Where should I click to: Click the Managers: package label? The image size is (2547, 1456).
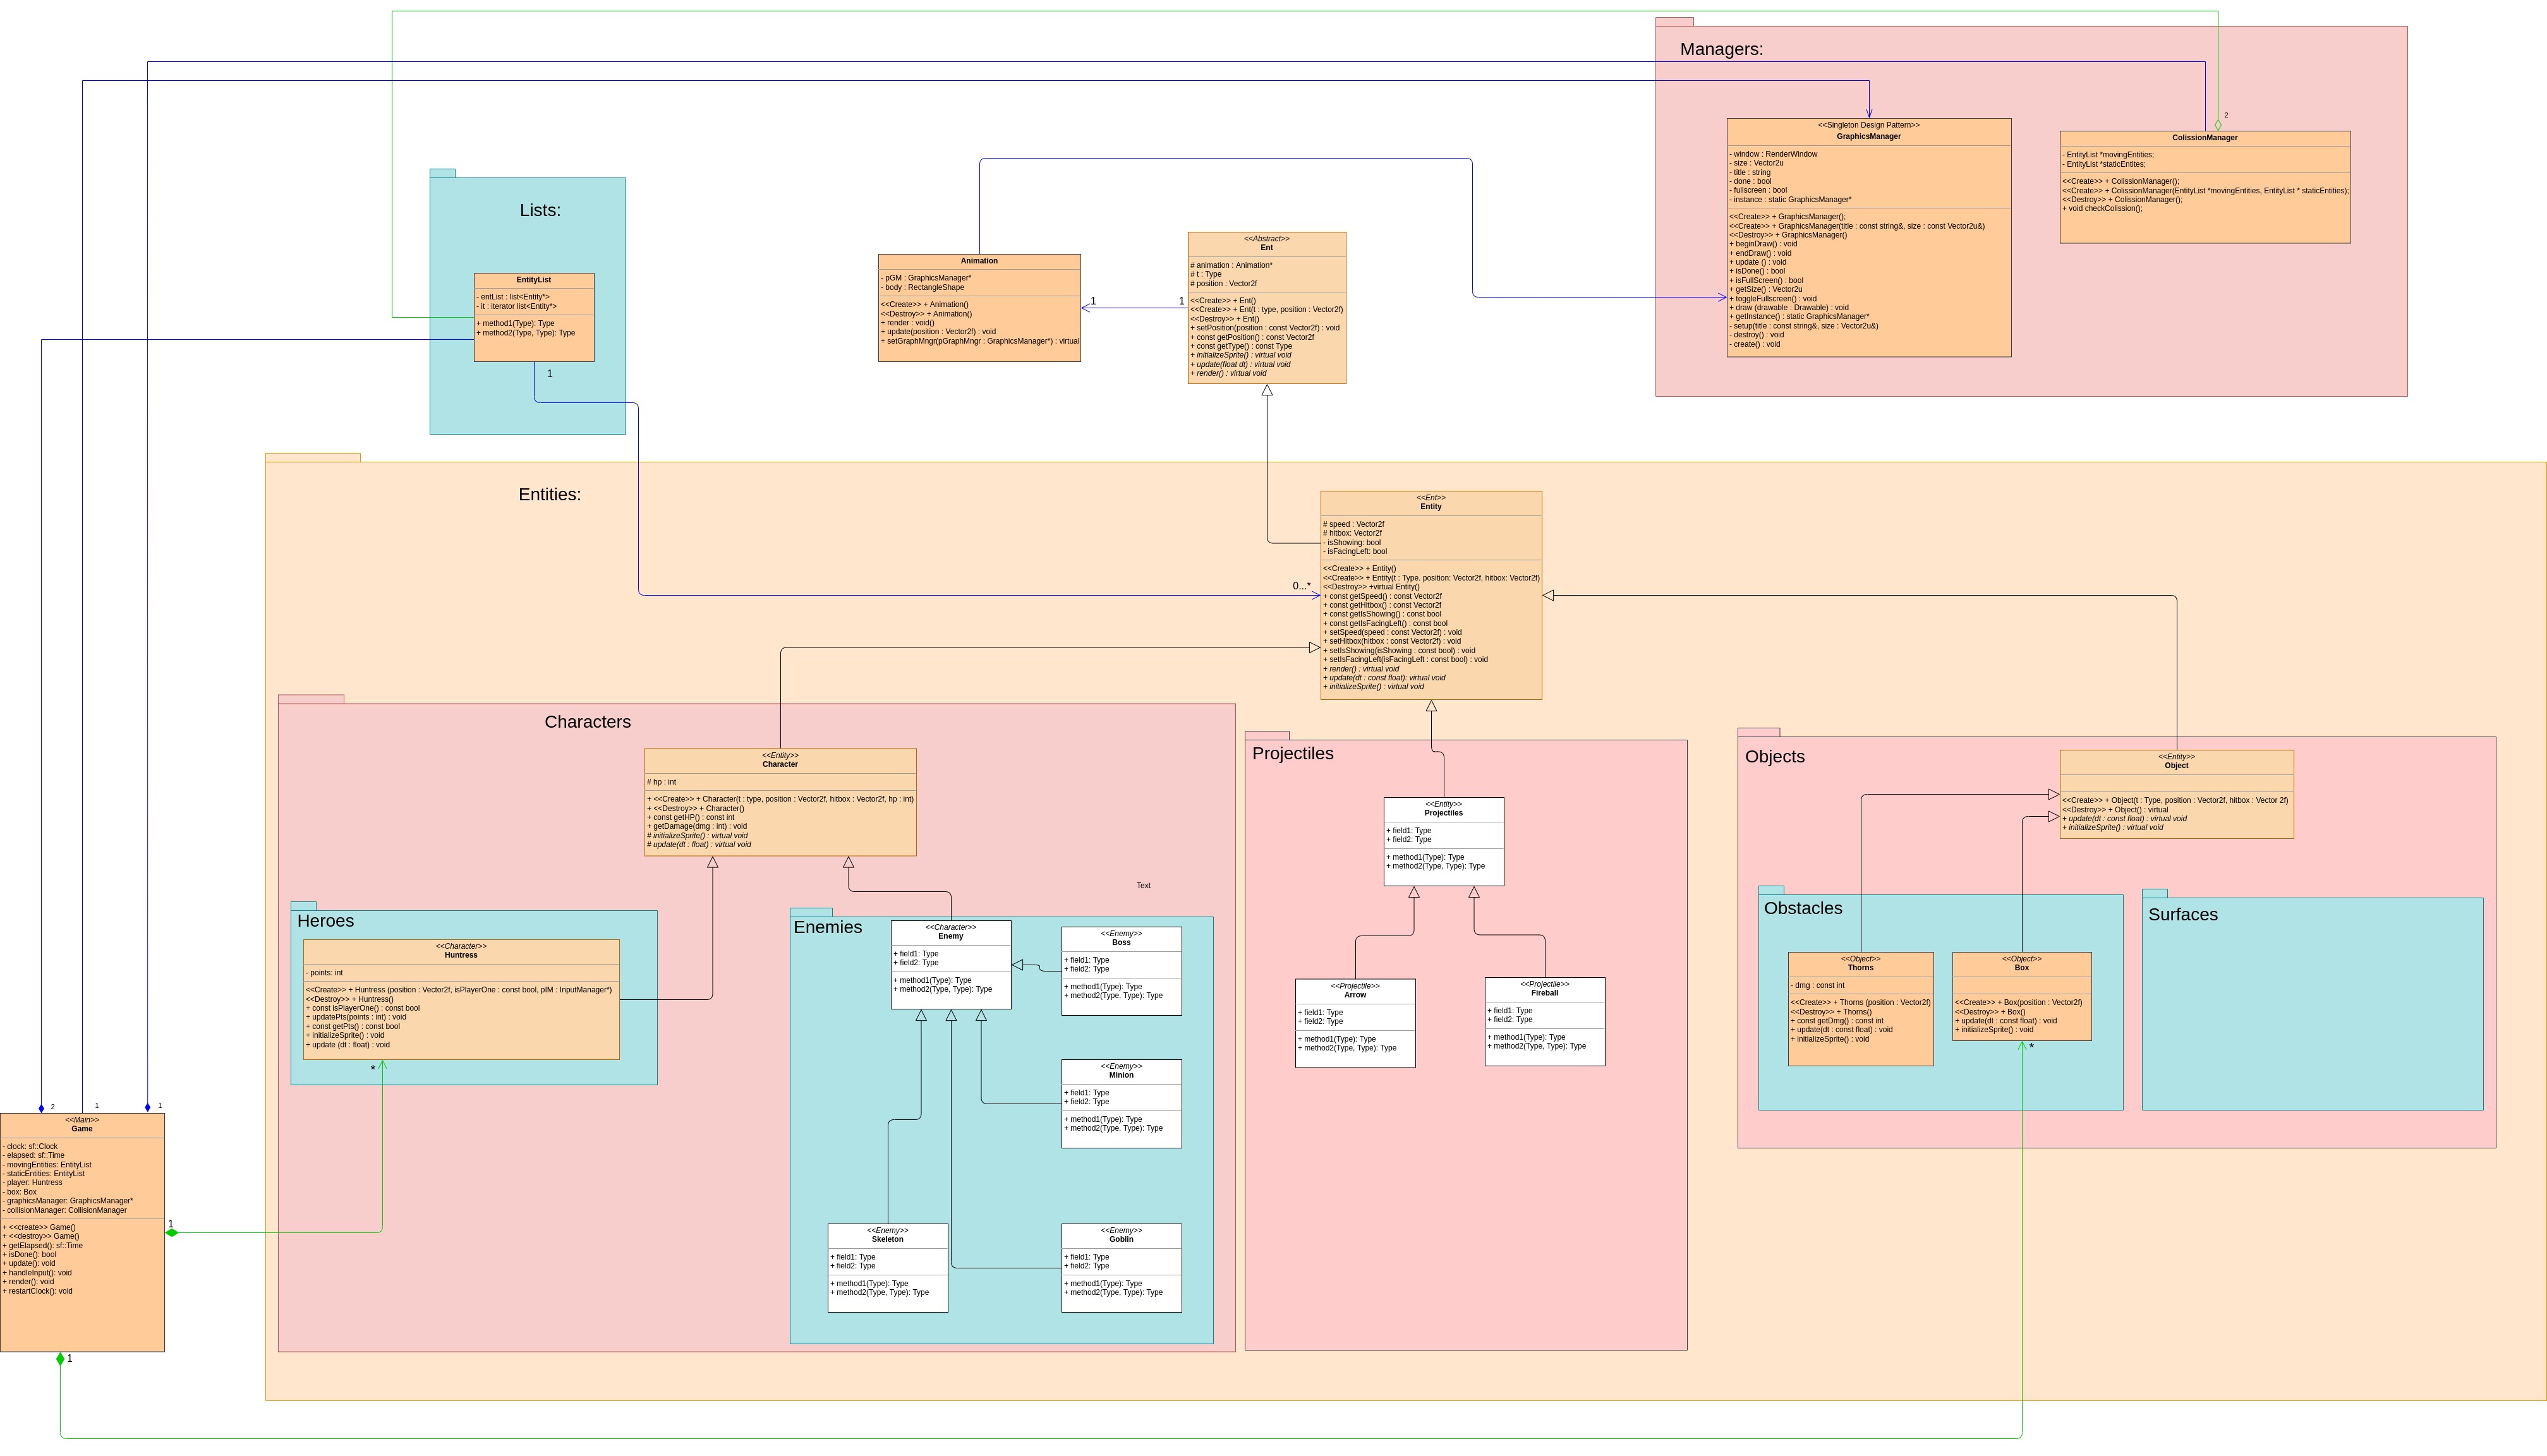pos(1721,49)
